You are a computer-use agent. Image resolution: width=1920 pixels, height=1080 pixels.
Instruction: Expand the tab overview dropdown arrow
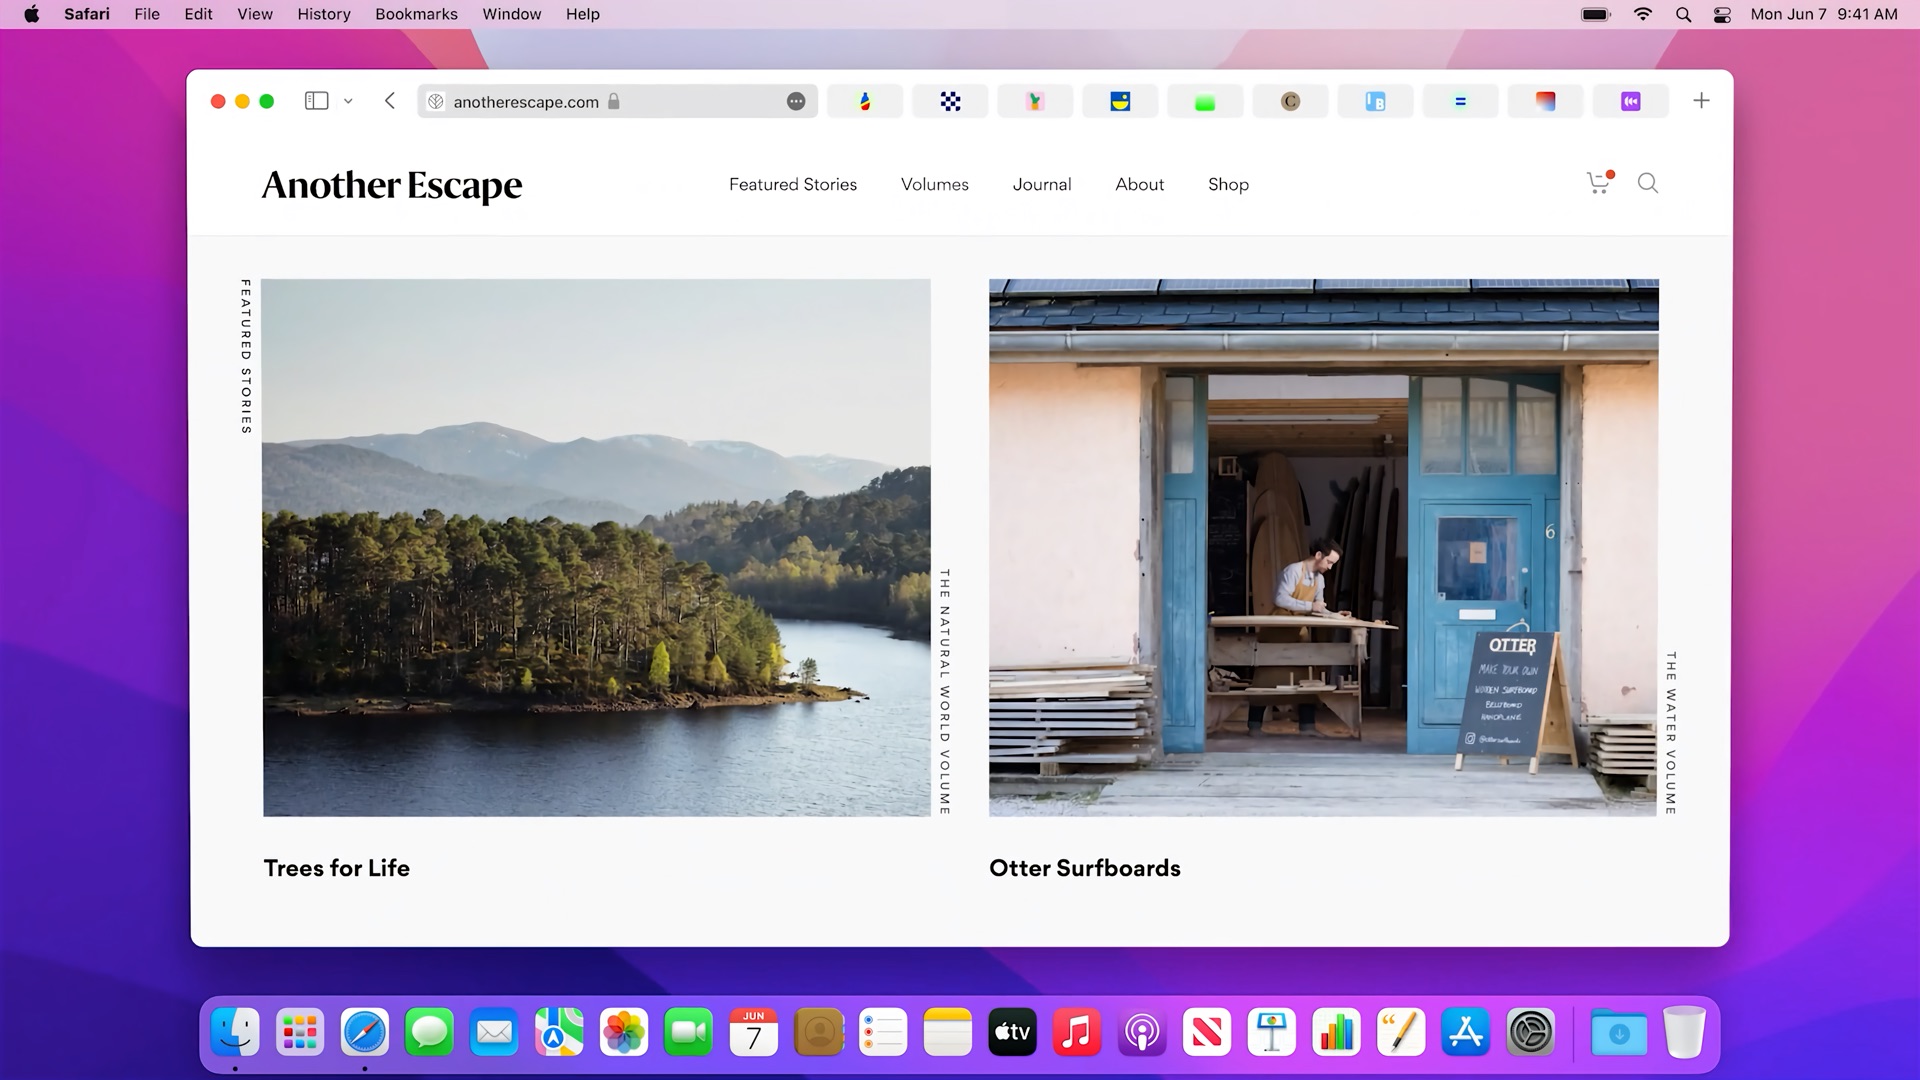click(x=348, y=102)
